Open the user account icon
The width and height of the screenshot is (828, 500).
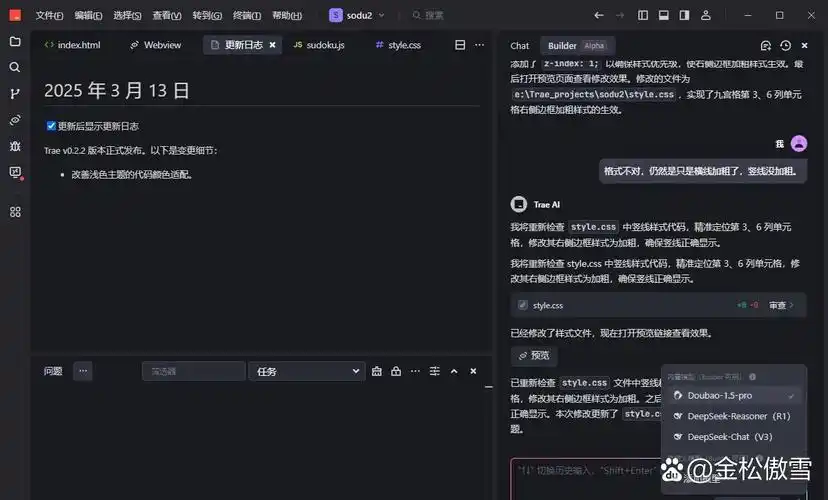click(x=705, y=15)
